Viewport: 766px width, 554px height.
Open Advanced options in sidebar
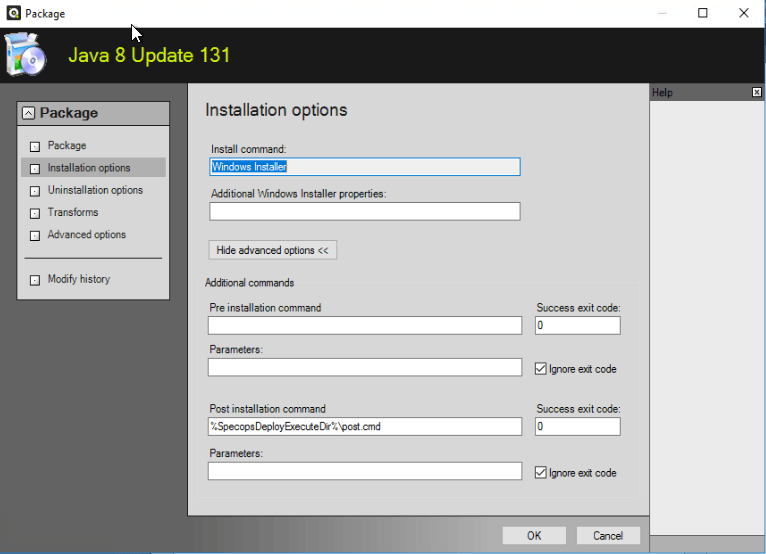click(87, 235)
